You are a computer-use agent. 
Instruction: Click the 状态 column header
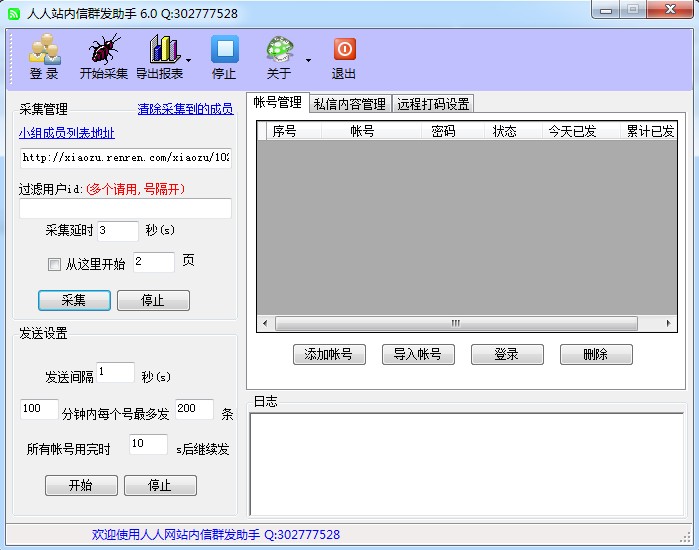coord(512,131)
